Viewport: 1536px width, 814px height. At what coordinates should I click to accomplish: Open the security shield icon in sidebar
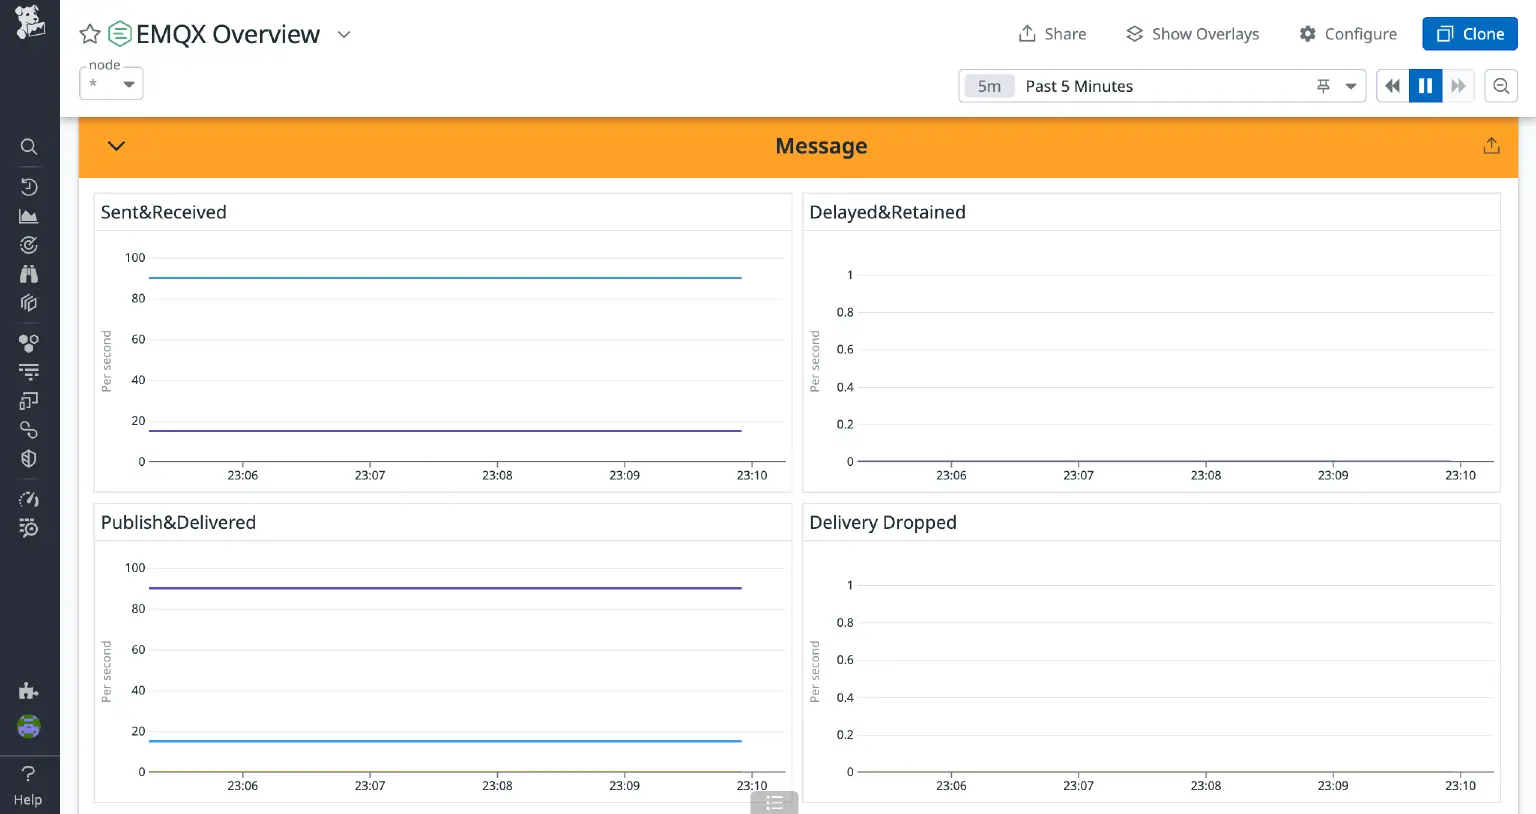[29, 458]
